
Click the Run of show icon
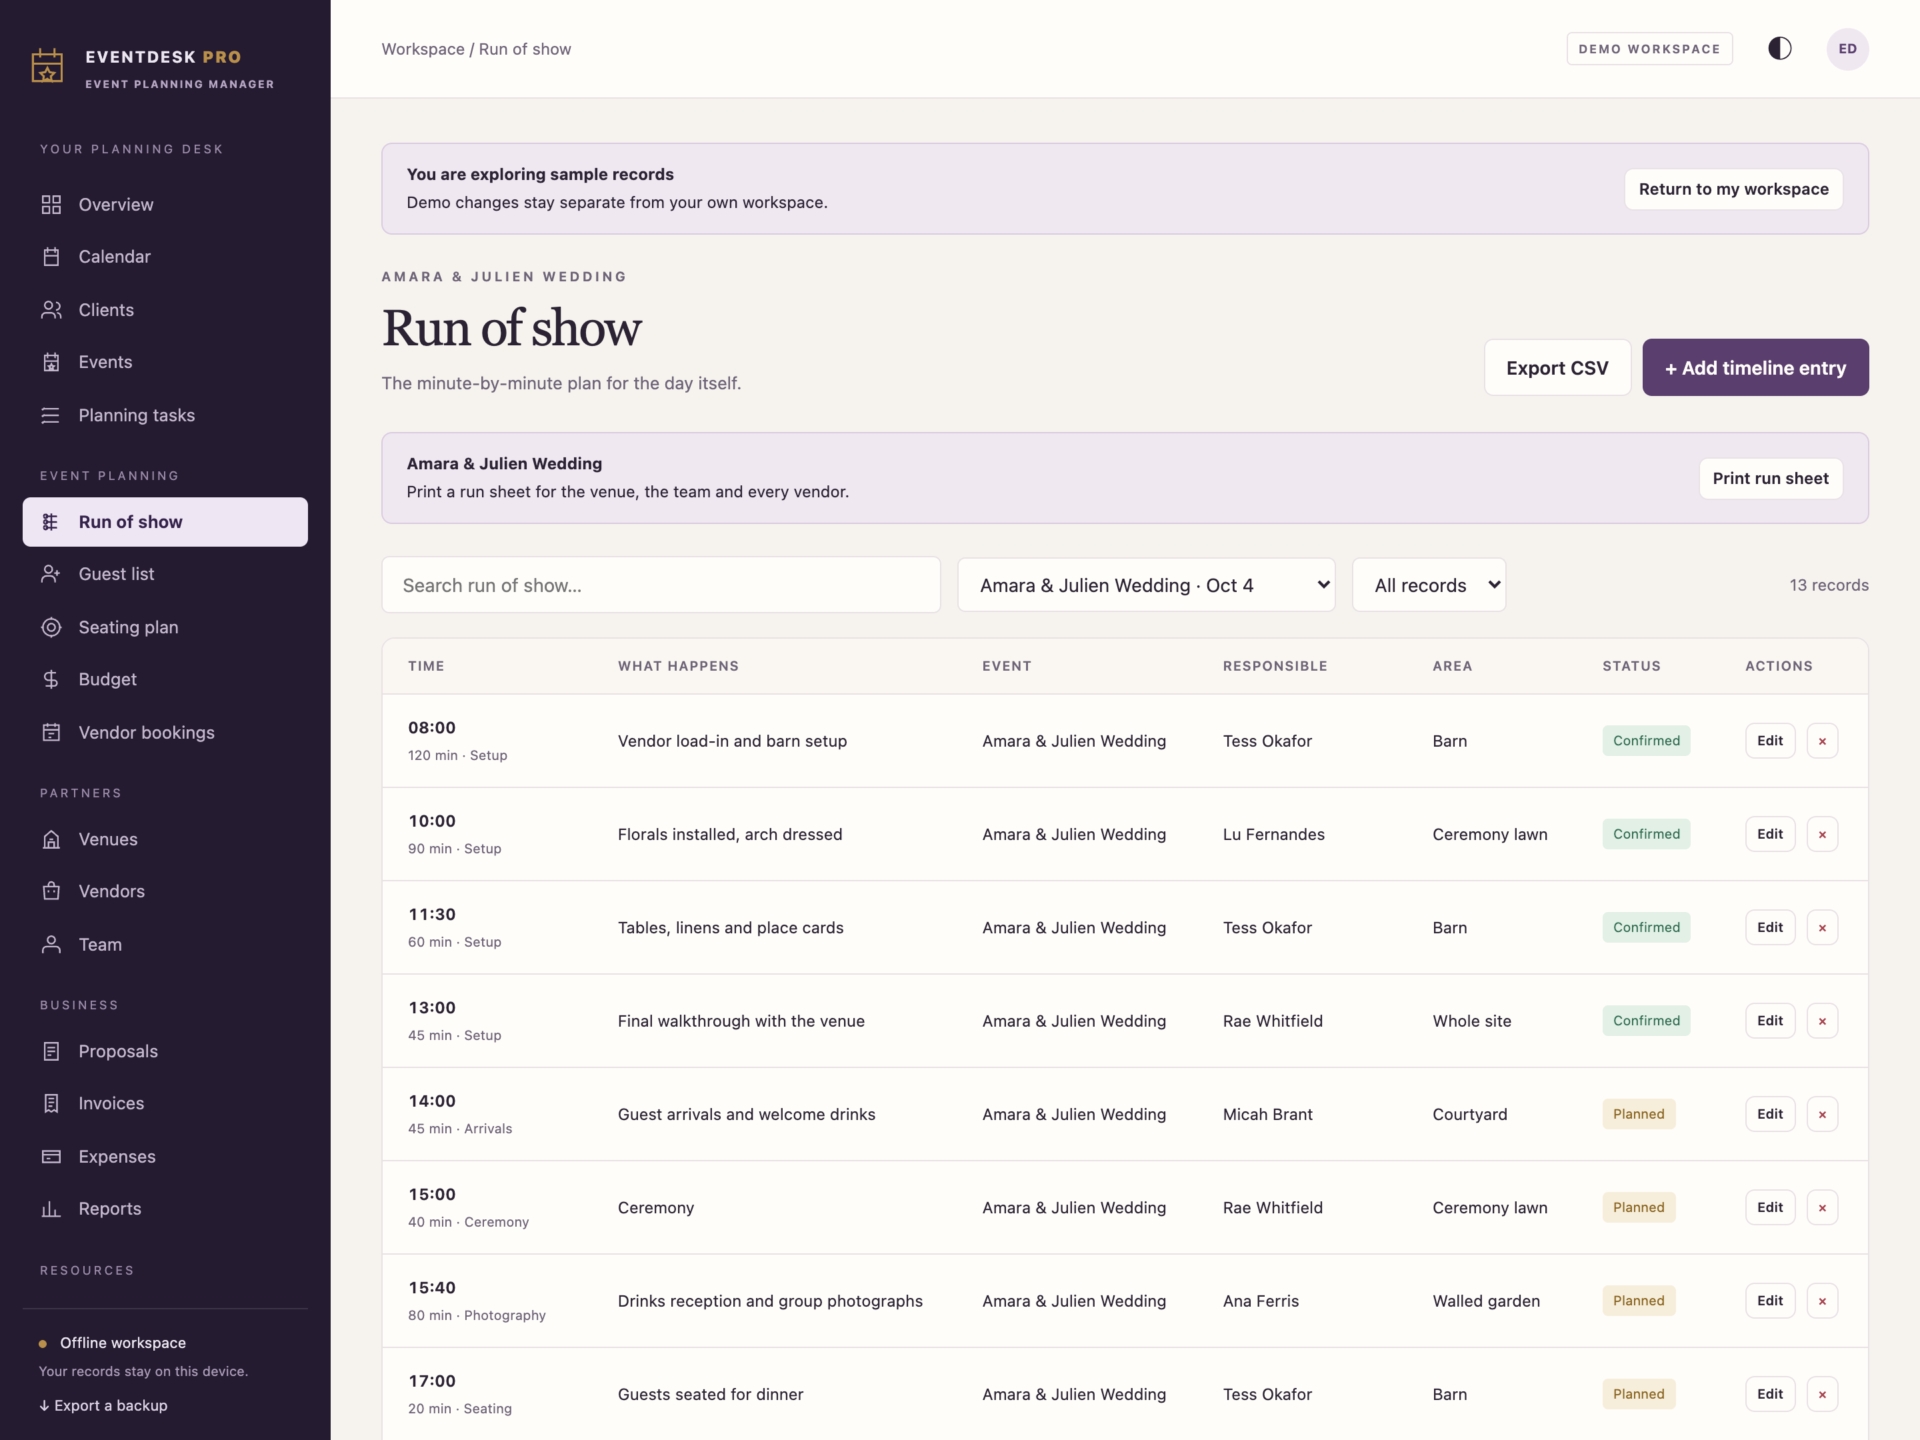pyautogui.click(x=51, y=522)
